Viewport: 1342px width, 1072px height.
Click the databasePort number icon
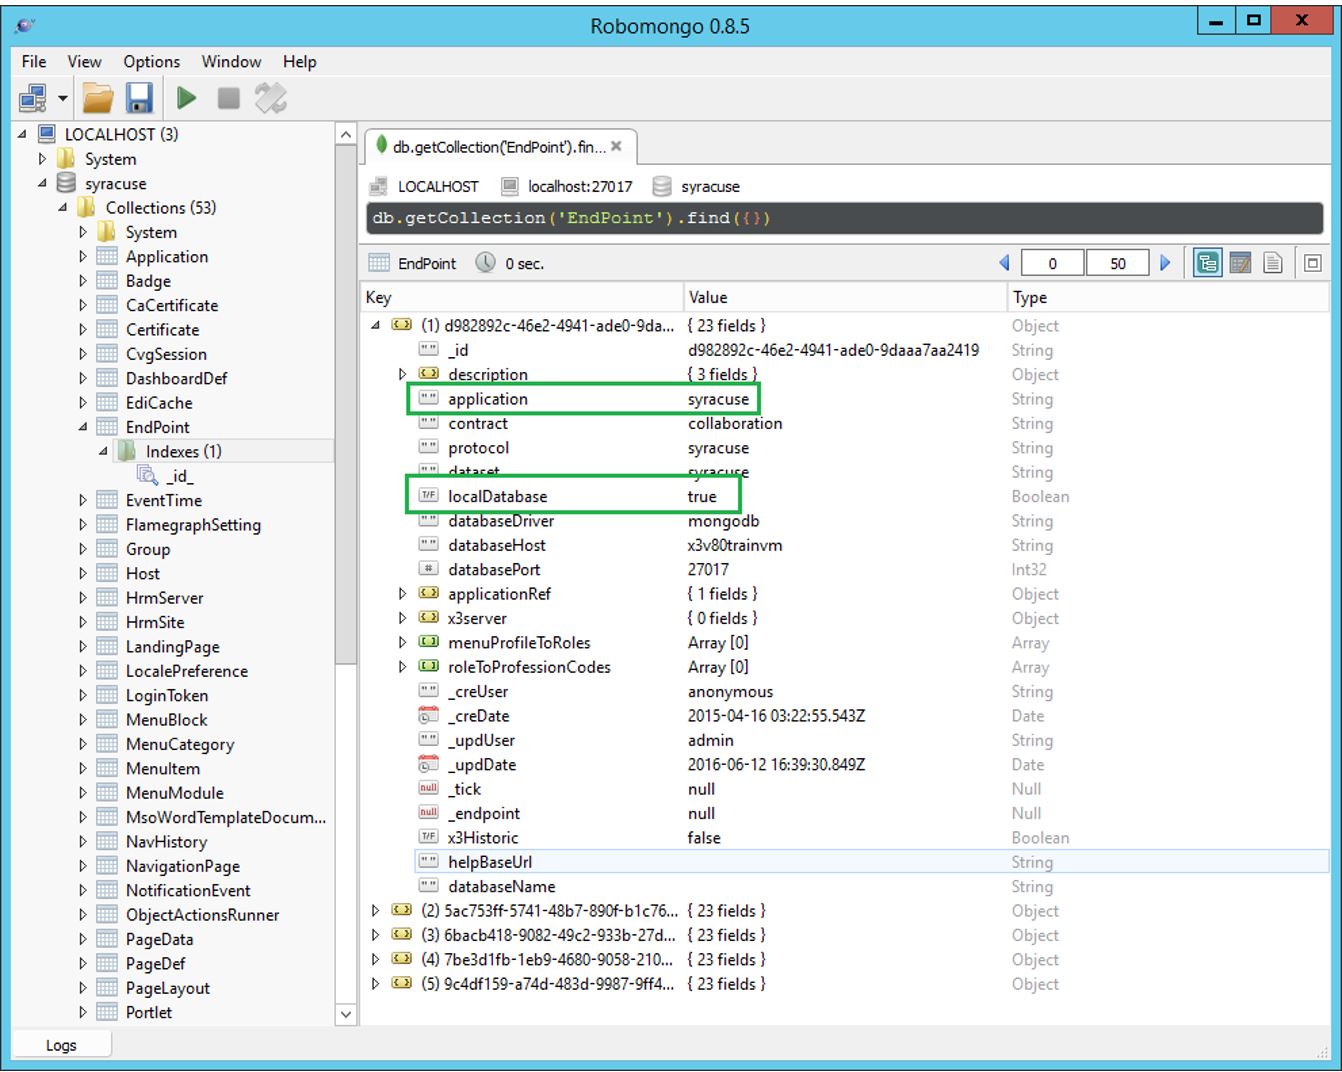(429, 569)
